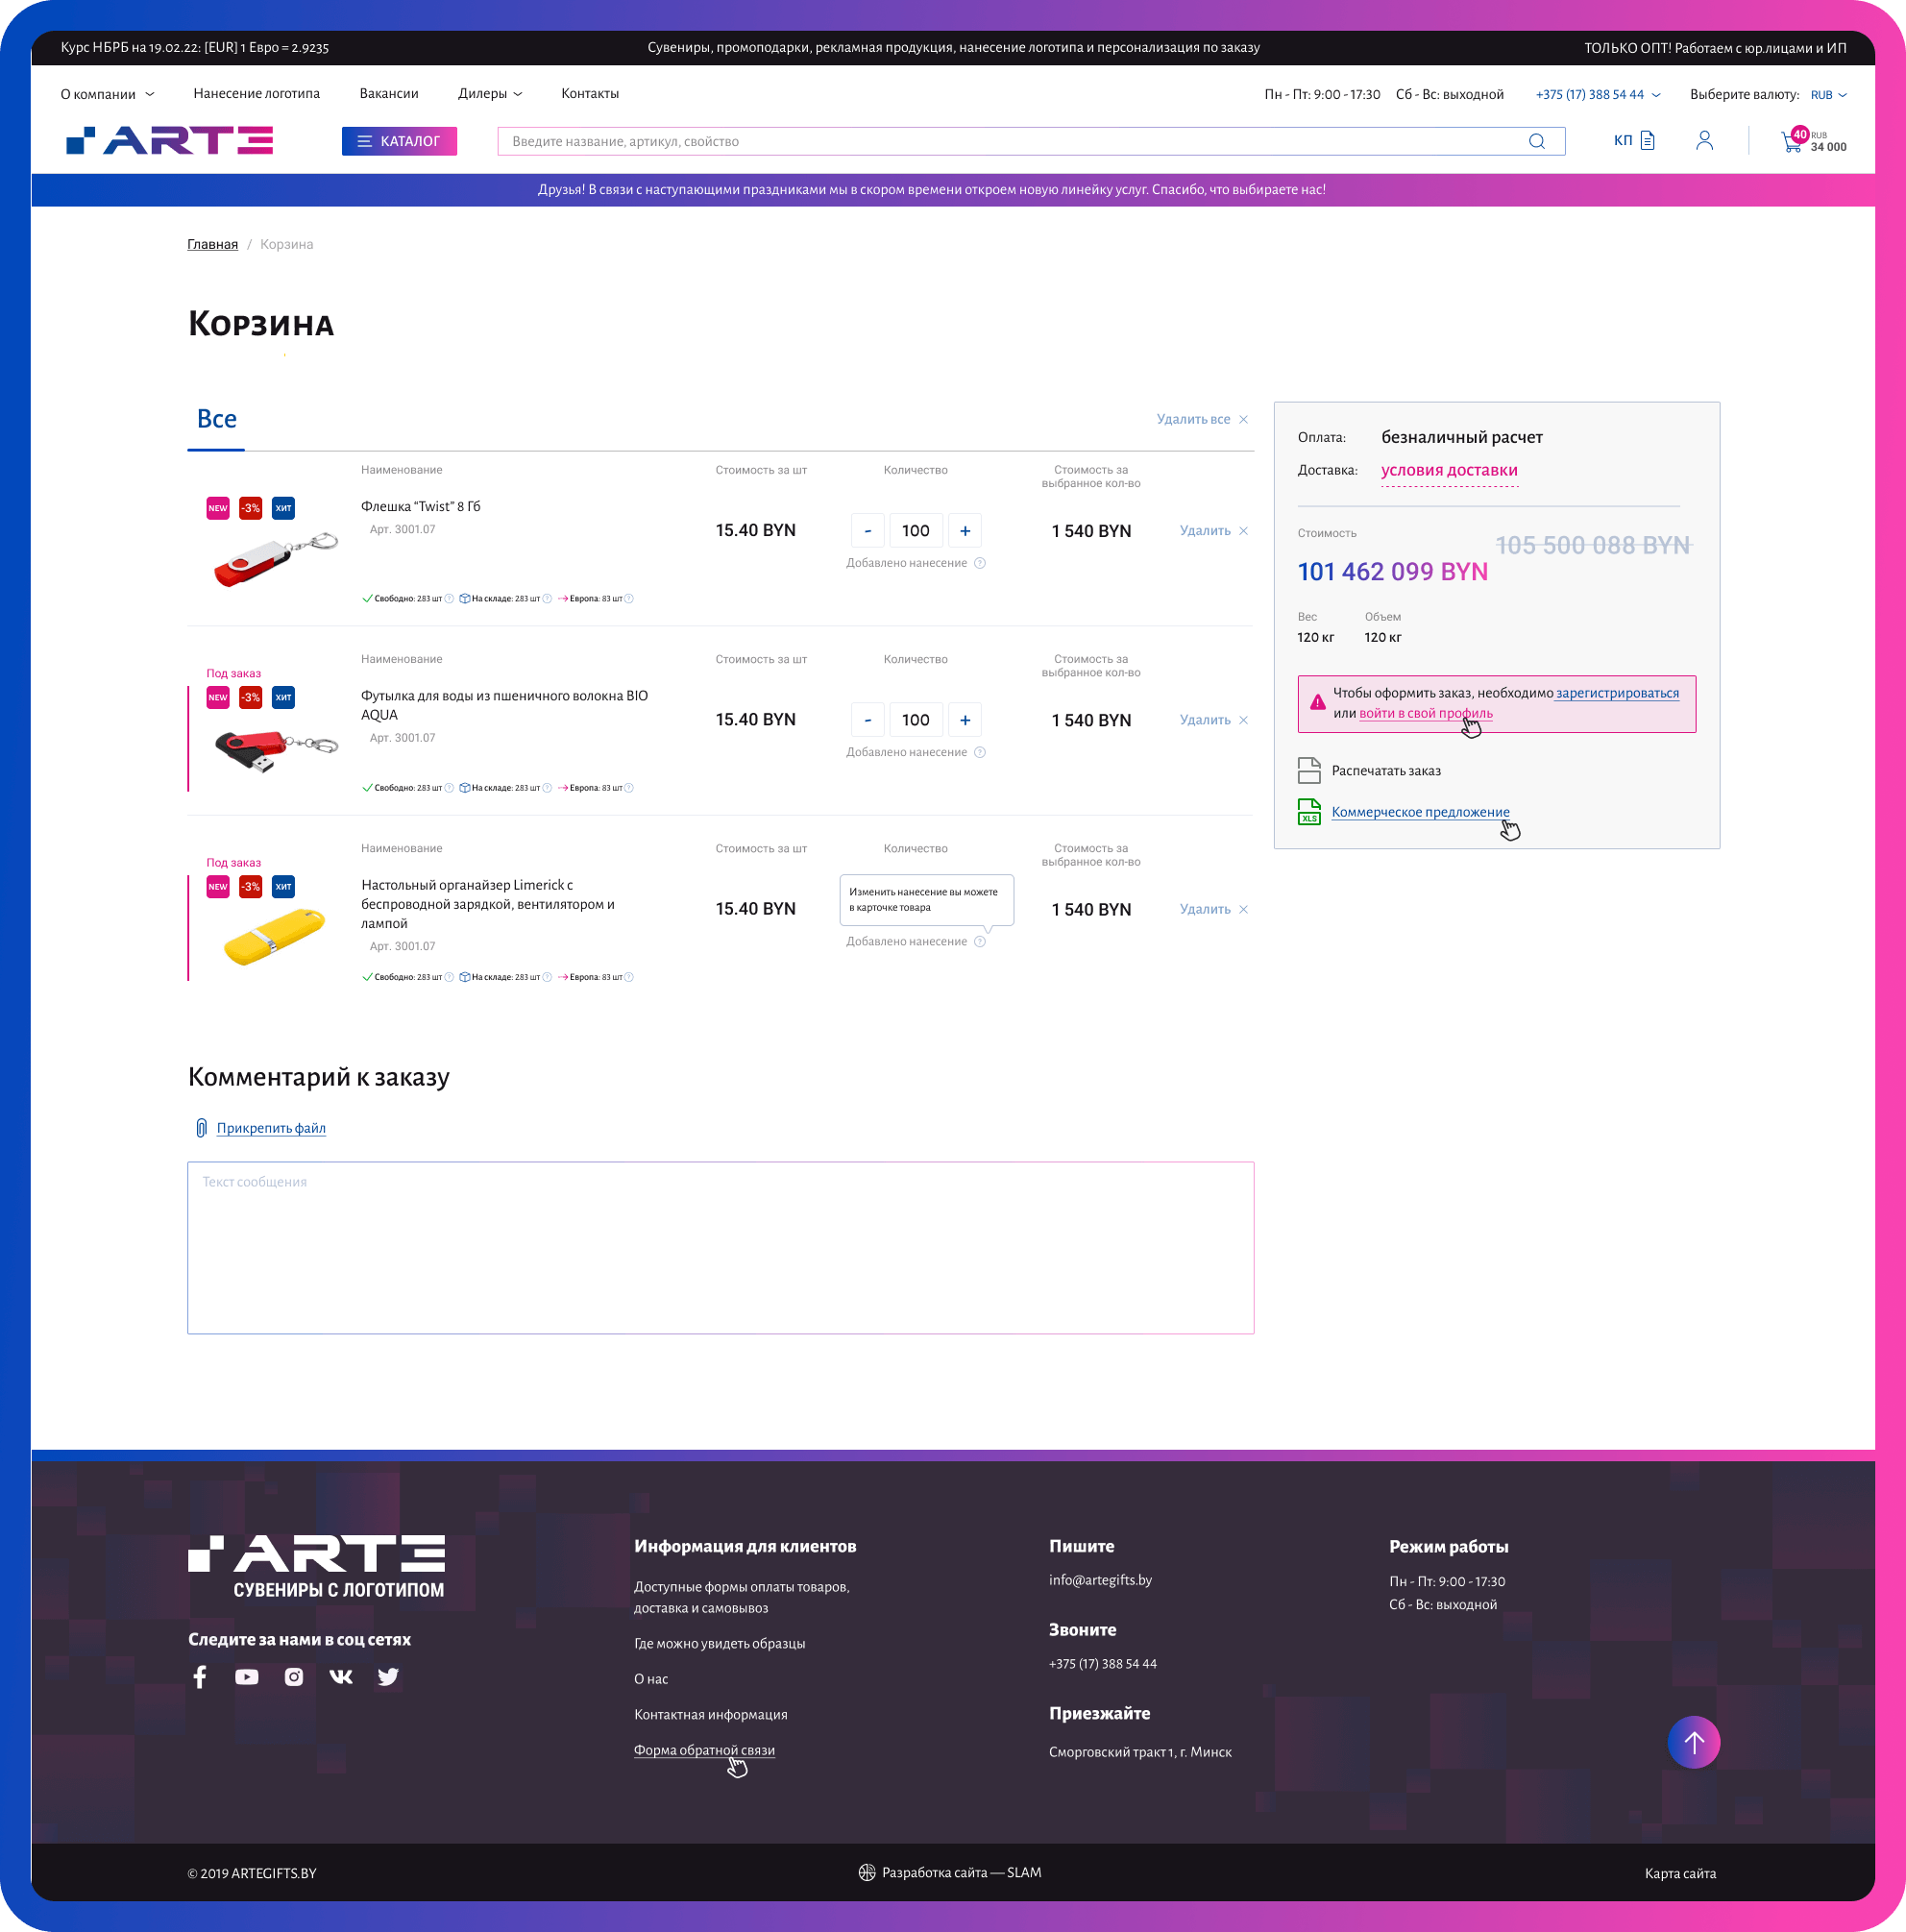Focus the order comment text area
Screen dimensions: 1906x1932
pyautogui.click(x=720, y=1247)
